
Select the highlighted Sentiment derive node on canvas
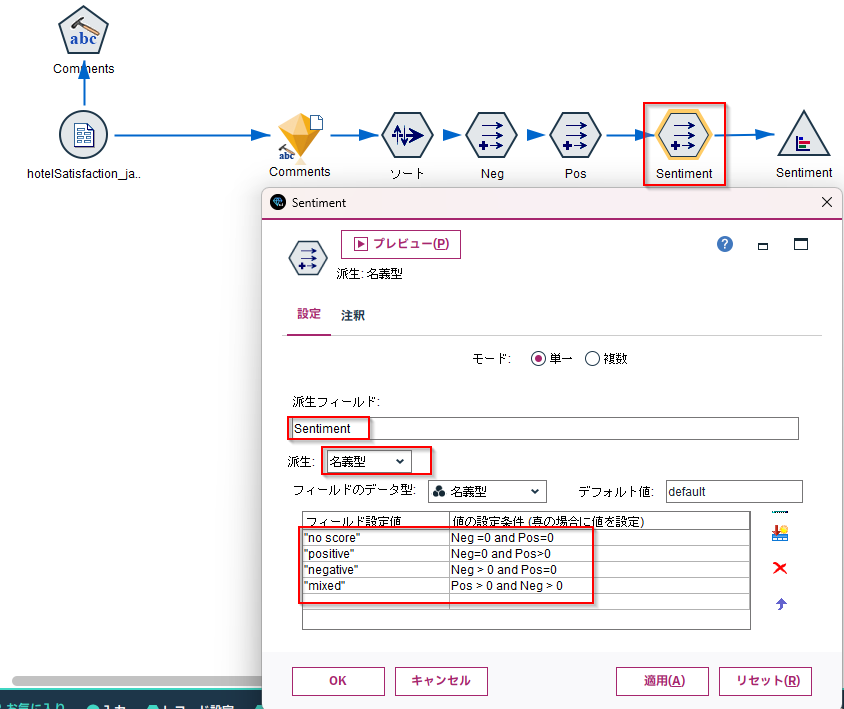[684, 135]
